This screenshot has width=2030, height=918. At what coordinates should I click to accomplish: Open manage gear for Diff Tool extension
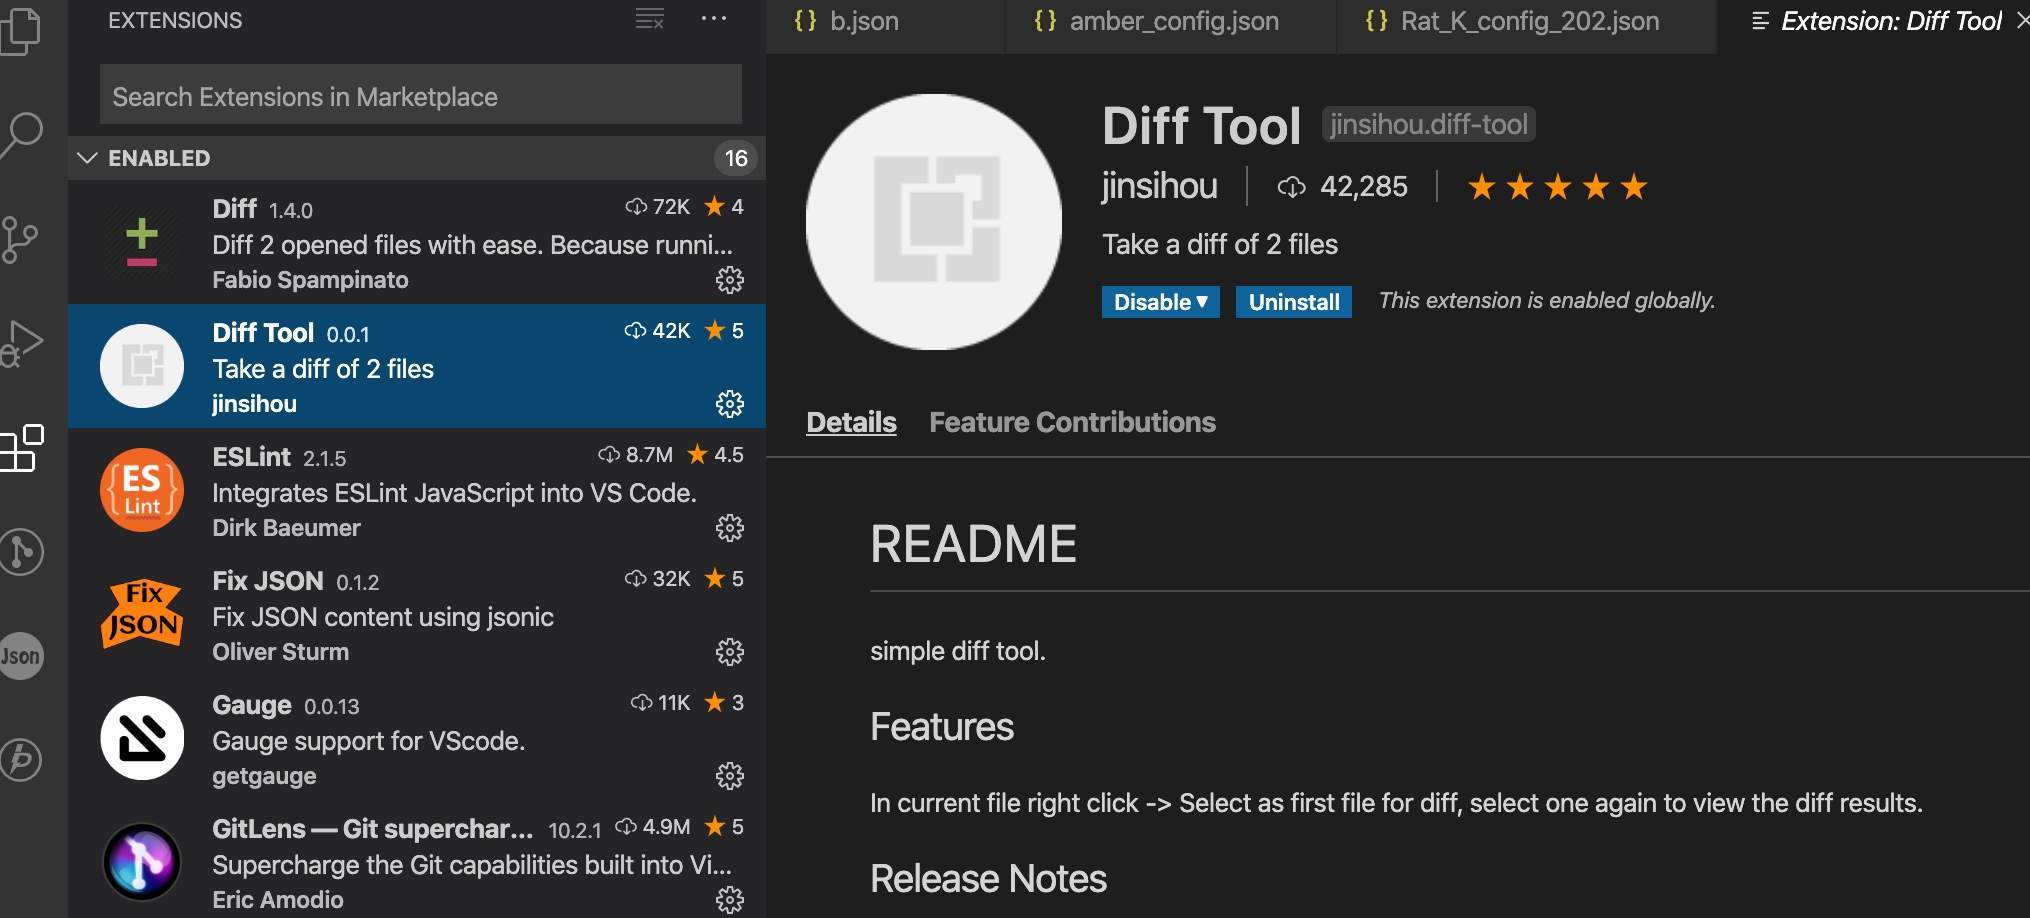tap(730, 404)
